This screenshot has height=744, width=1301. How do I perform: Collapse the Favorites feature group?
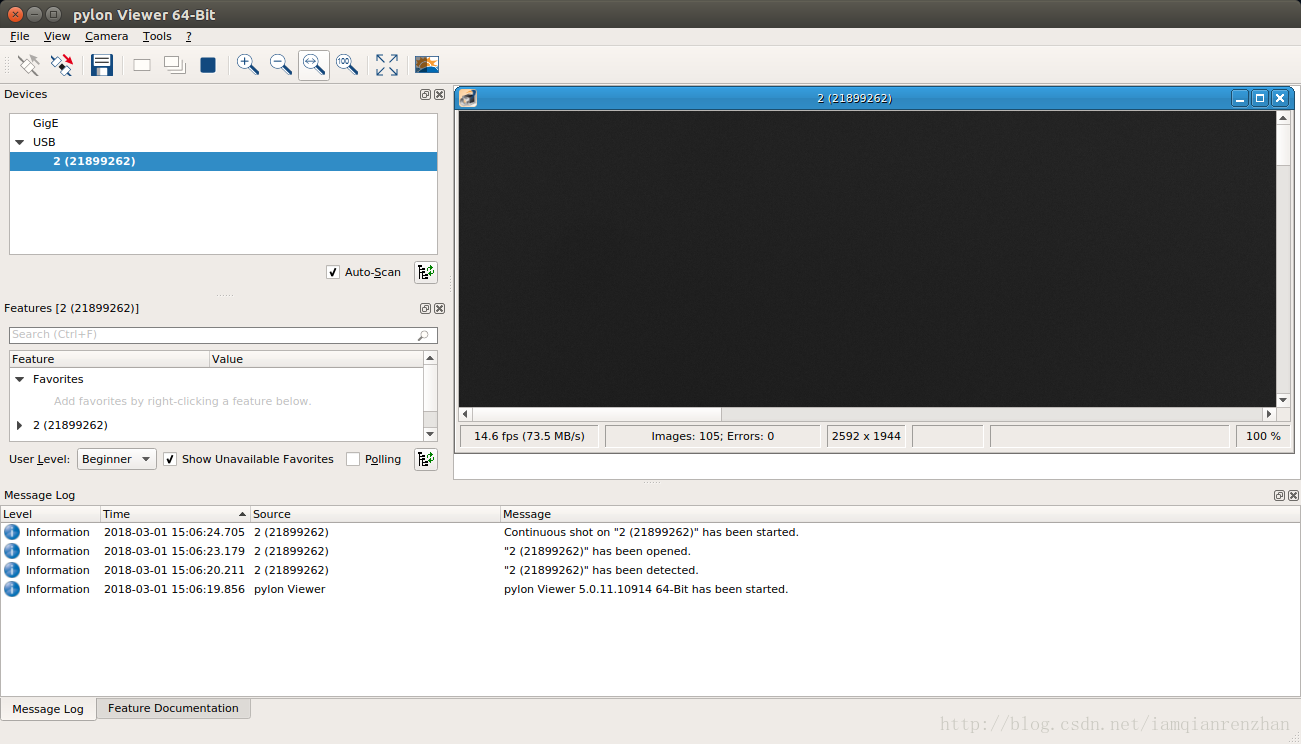click(19, 379)
